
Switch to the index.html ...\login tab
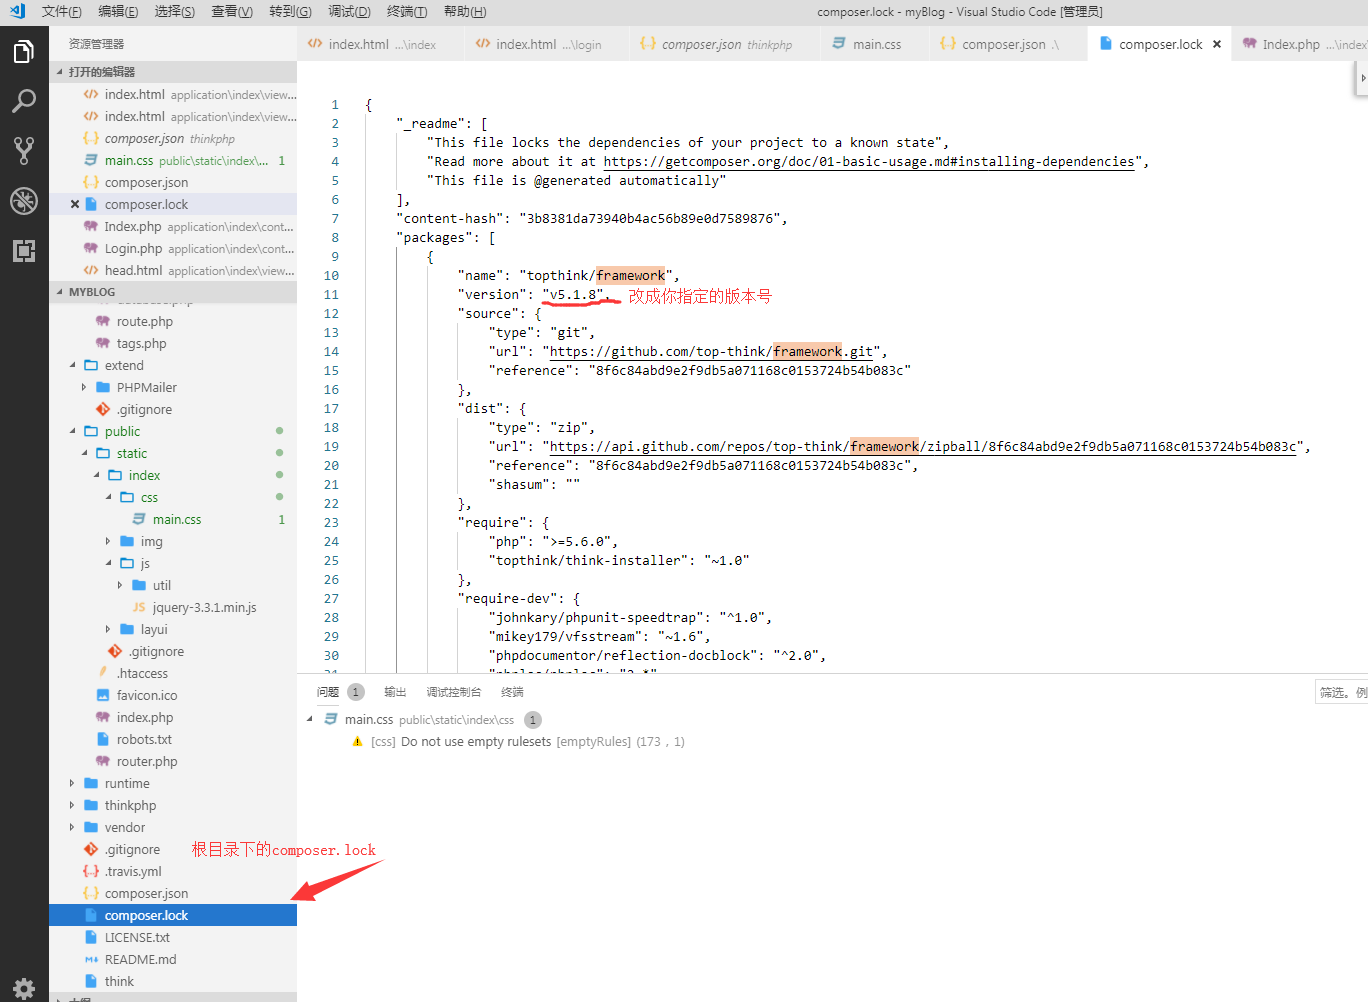[547, 44]
